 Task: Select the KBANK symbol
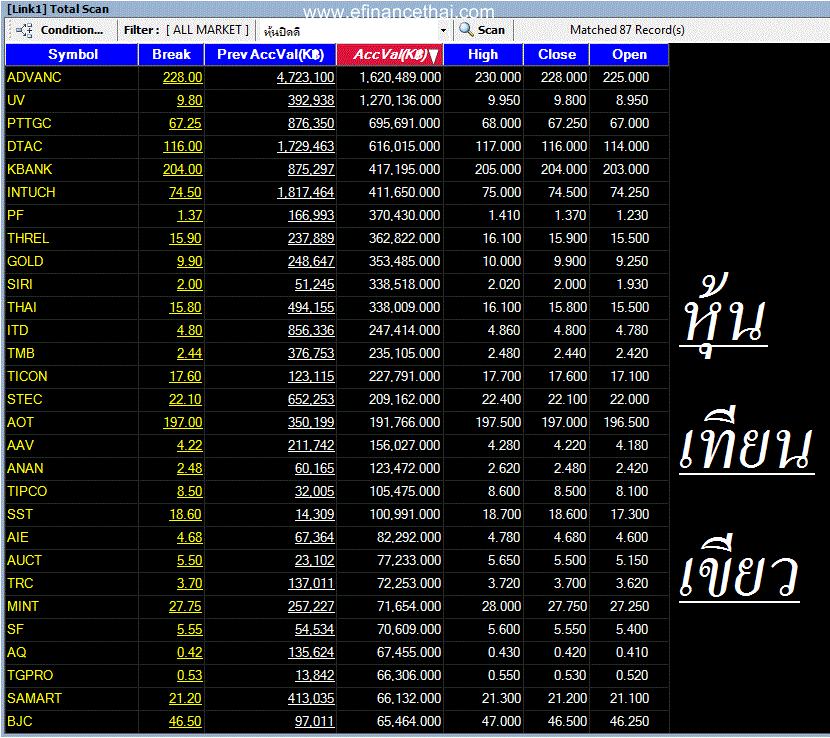coord(30,169)
